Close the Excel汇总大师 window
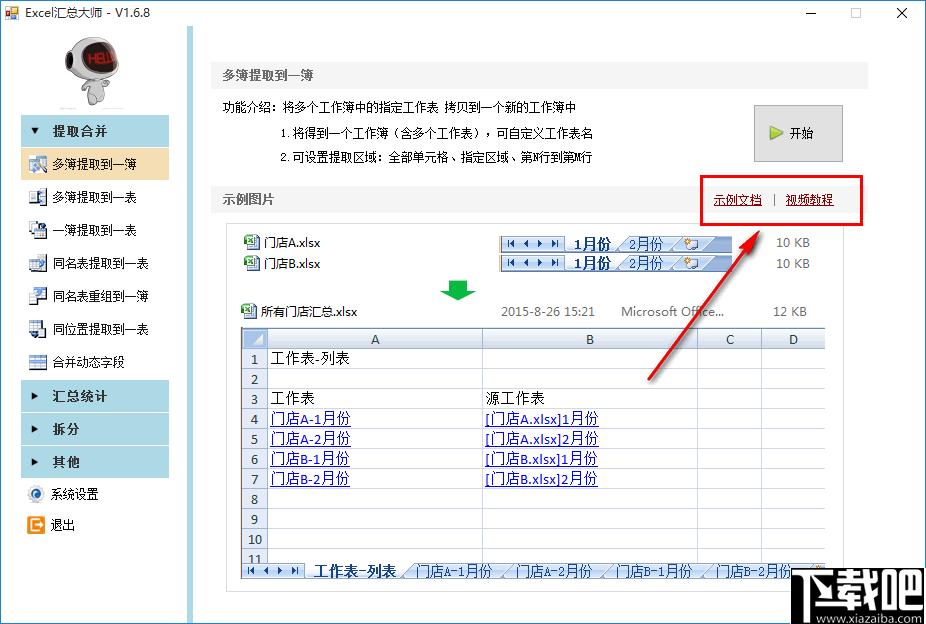 point(902,13)
